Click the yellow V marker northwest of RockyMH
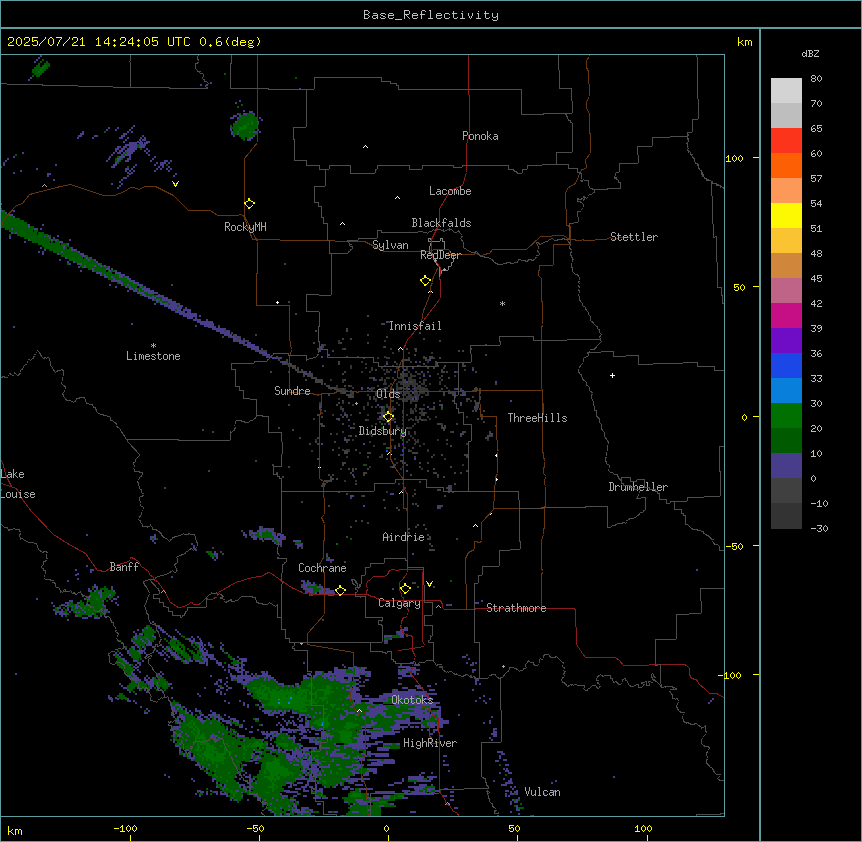 click(x=175, y=184)
